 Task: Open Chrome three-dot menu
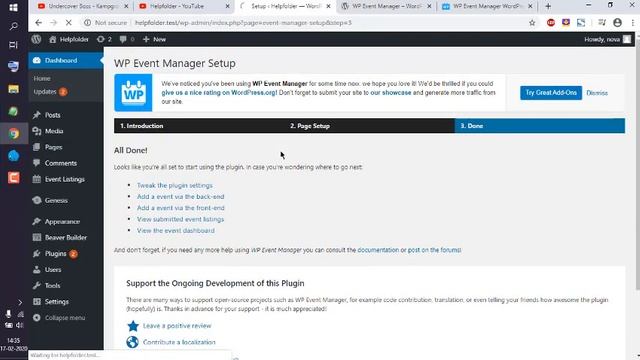click(x=633, y=23)
